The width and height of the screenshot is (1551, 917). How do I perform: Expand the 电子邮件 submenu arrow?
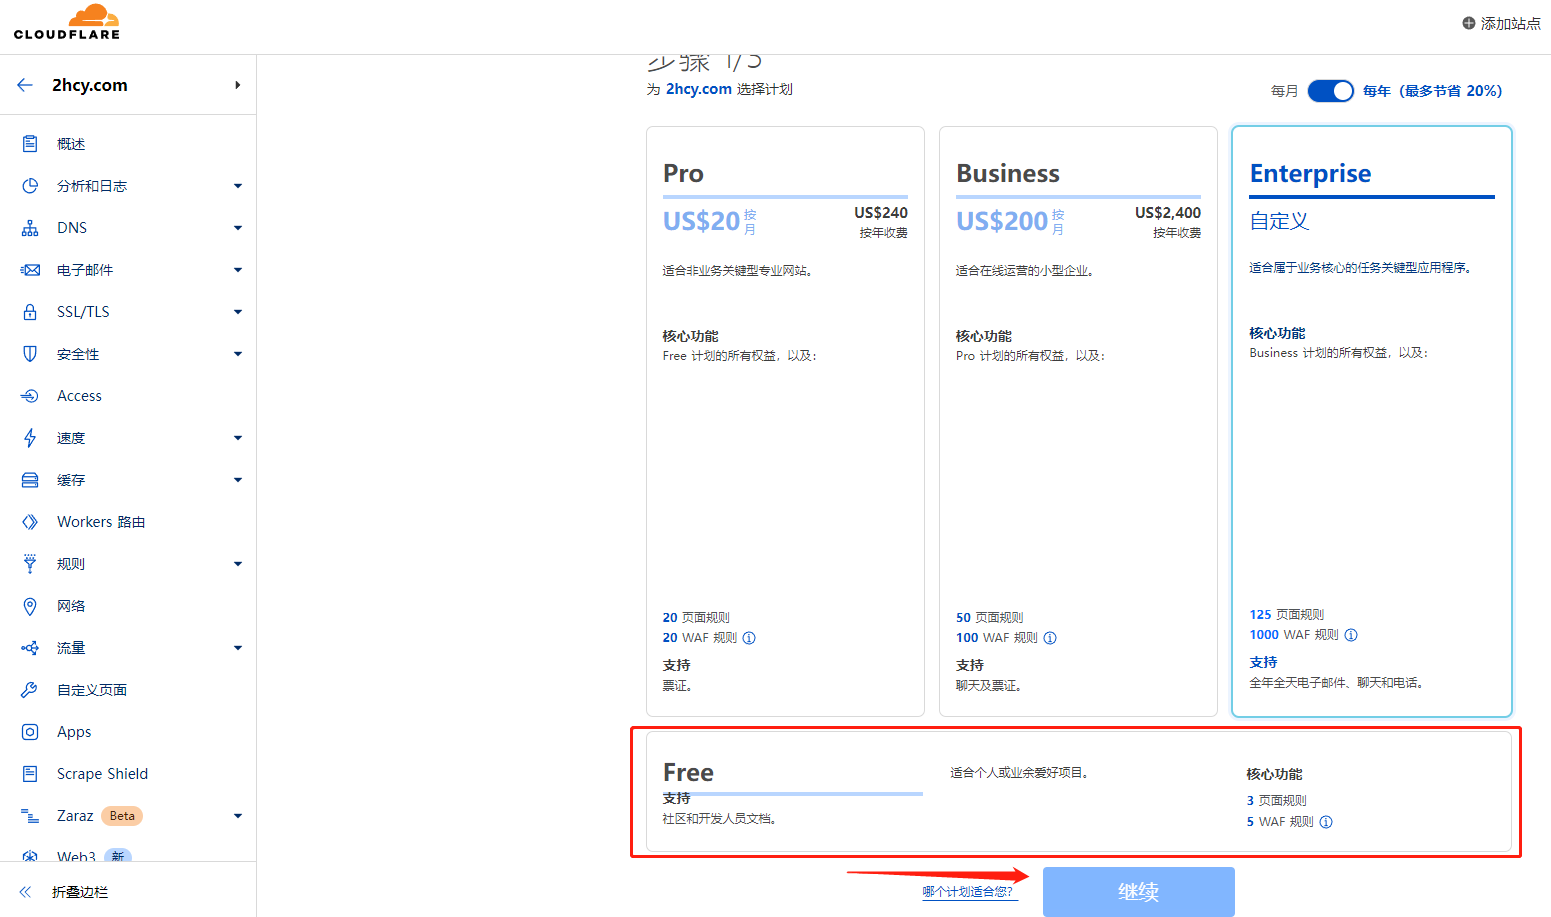(x=238, y=270)
